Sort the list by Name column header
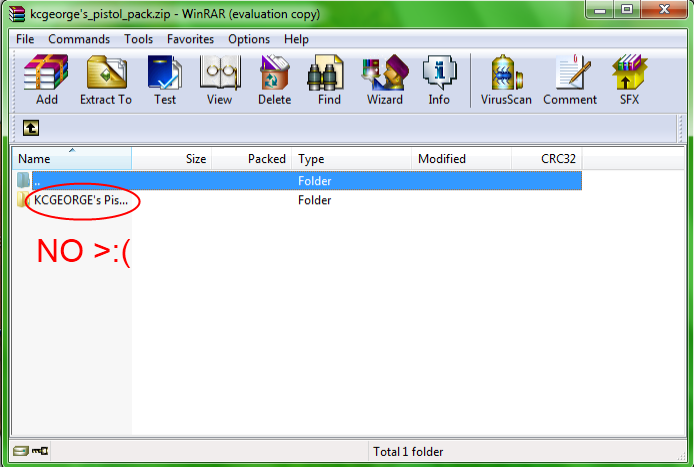Viewport: 694px width, 467px height. (72, 158)
